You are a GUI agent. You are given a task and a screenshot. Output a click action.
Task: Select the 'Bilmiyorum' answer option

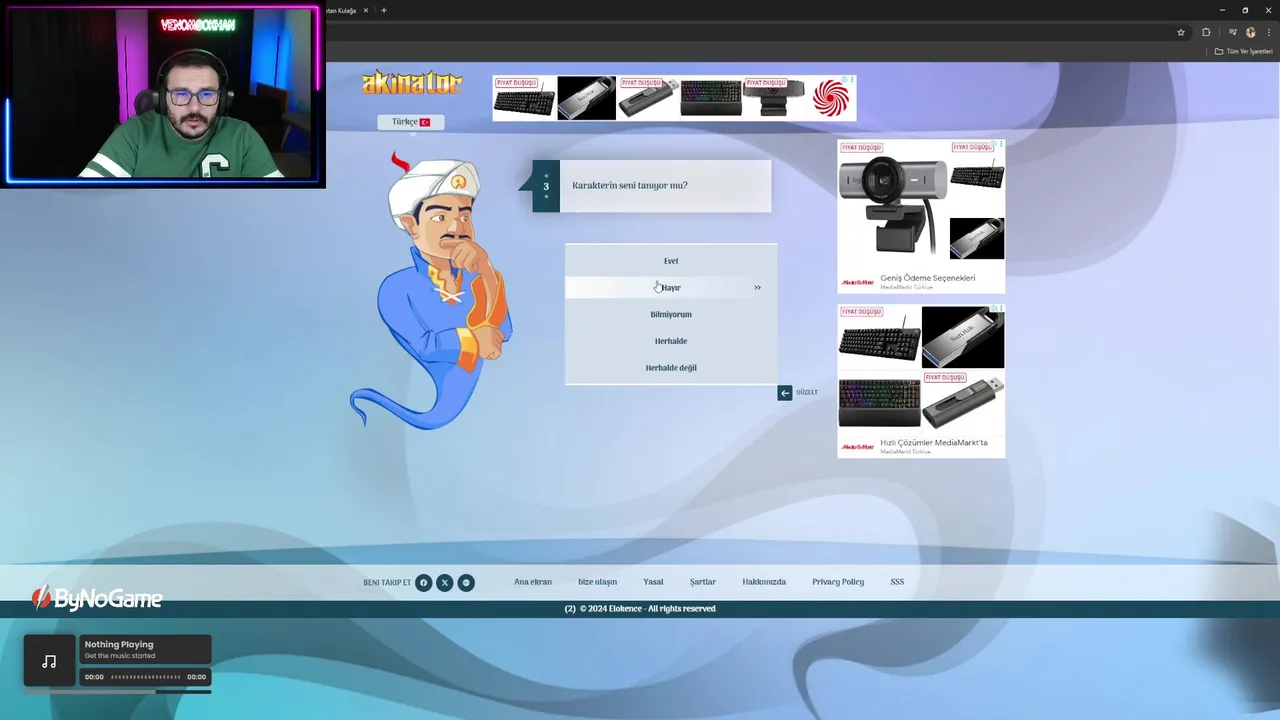click(x=670, y=314)
